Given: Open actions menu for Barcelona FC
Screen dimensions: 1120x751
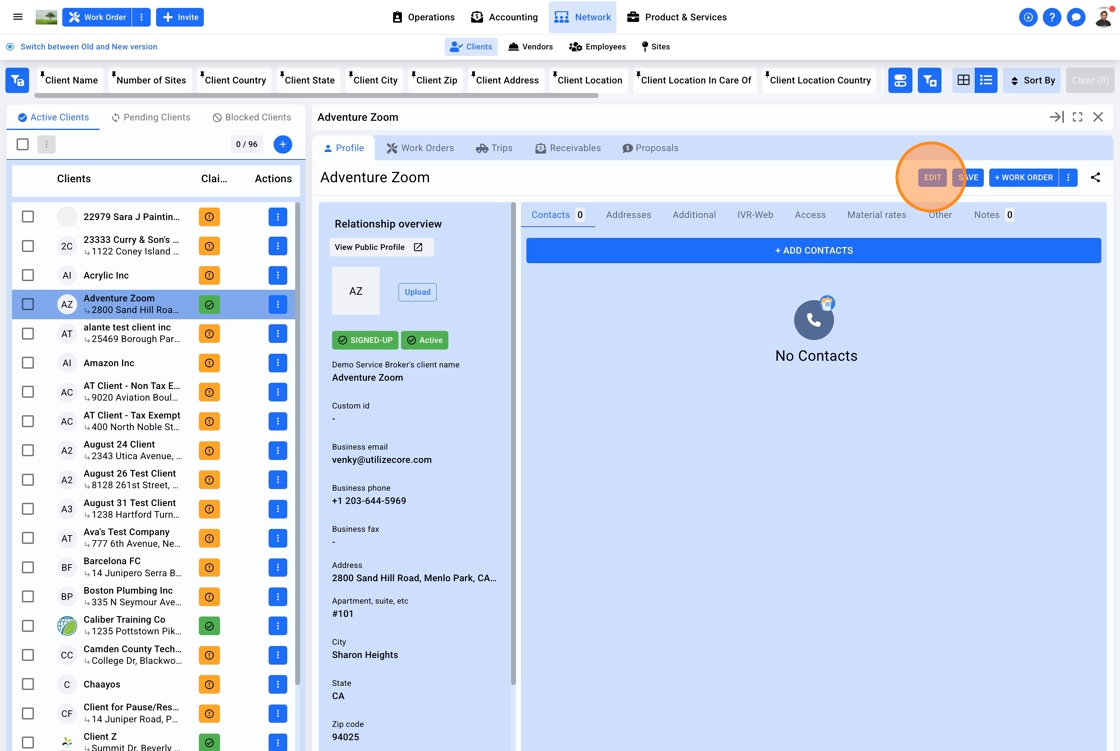Looking at the screenshot, I should point(278,567).
